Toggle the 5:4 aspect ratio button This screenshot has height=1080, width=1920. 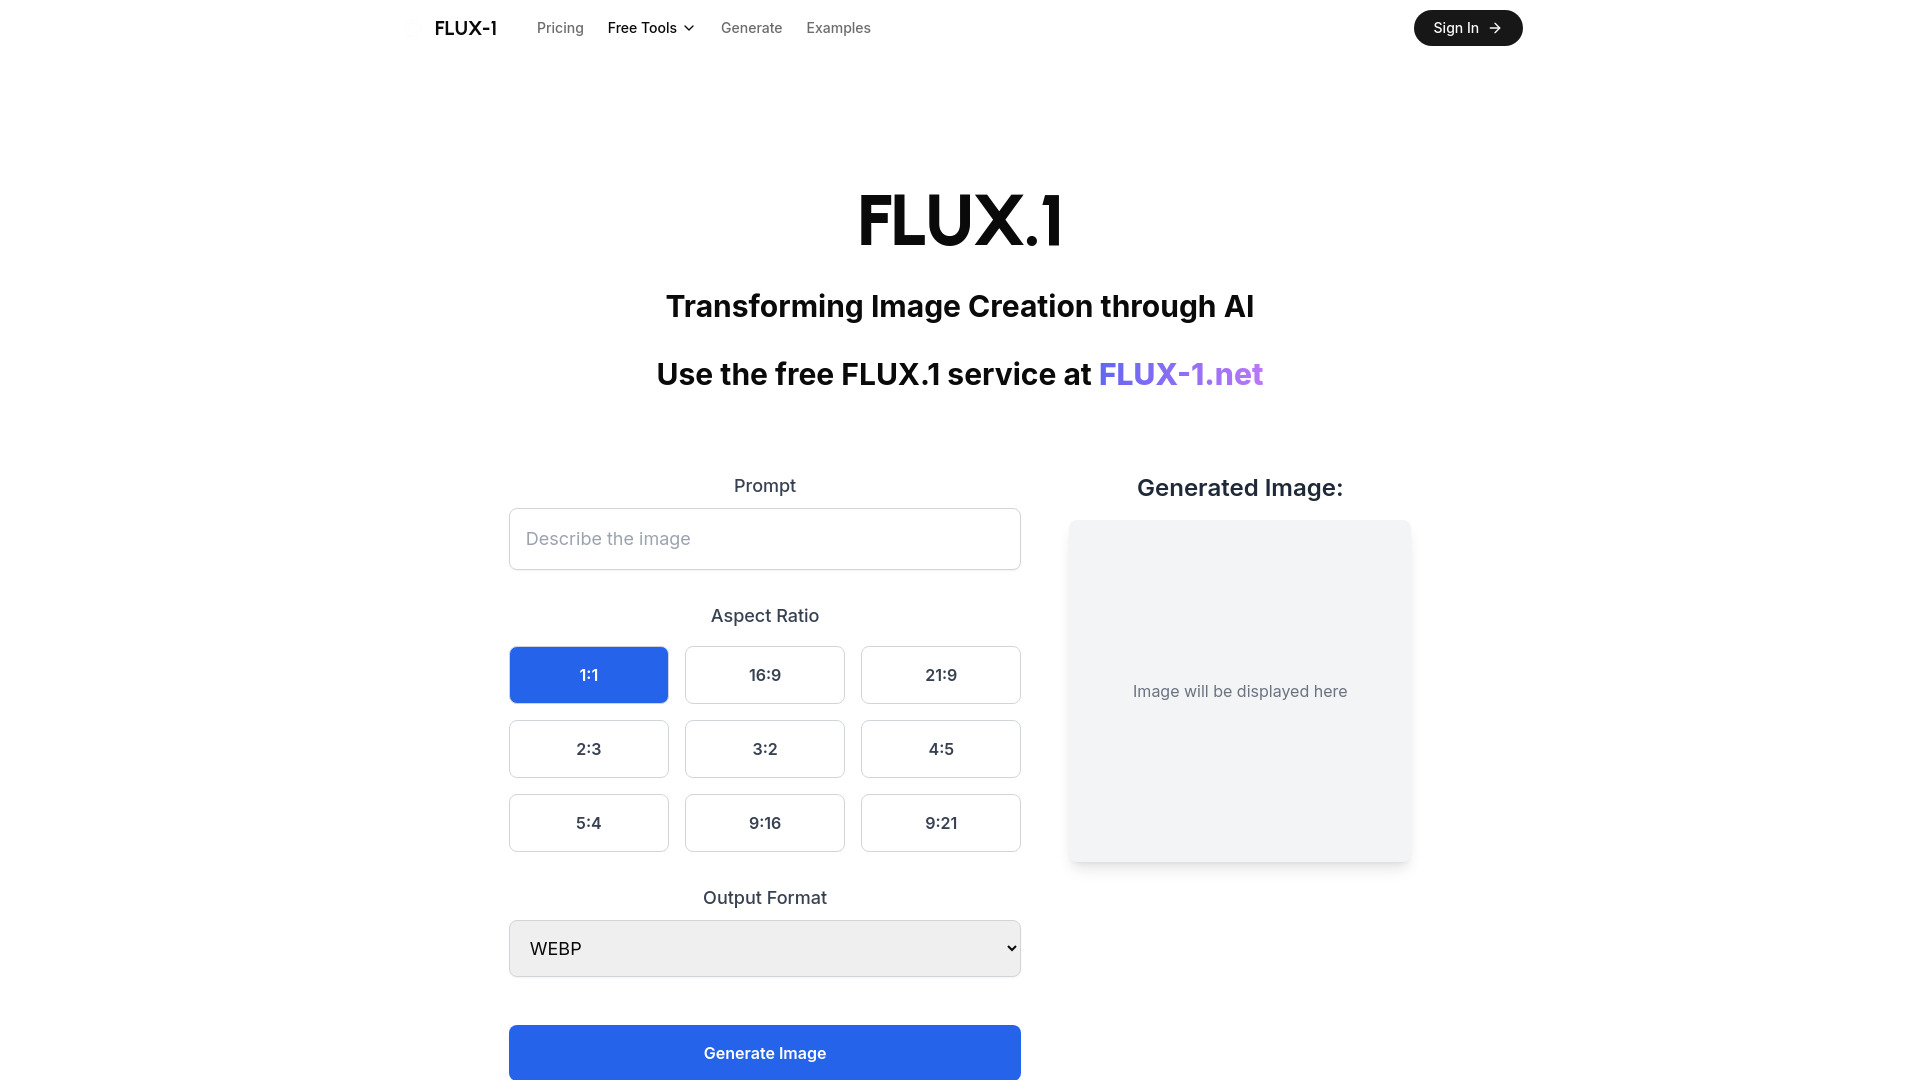pyautogui.click(x=588, y=823)
